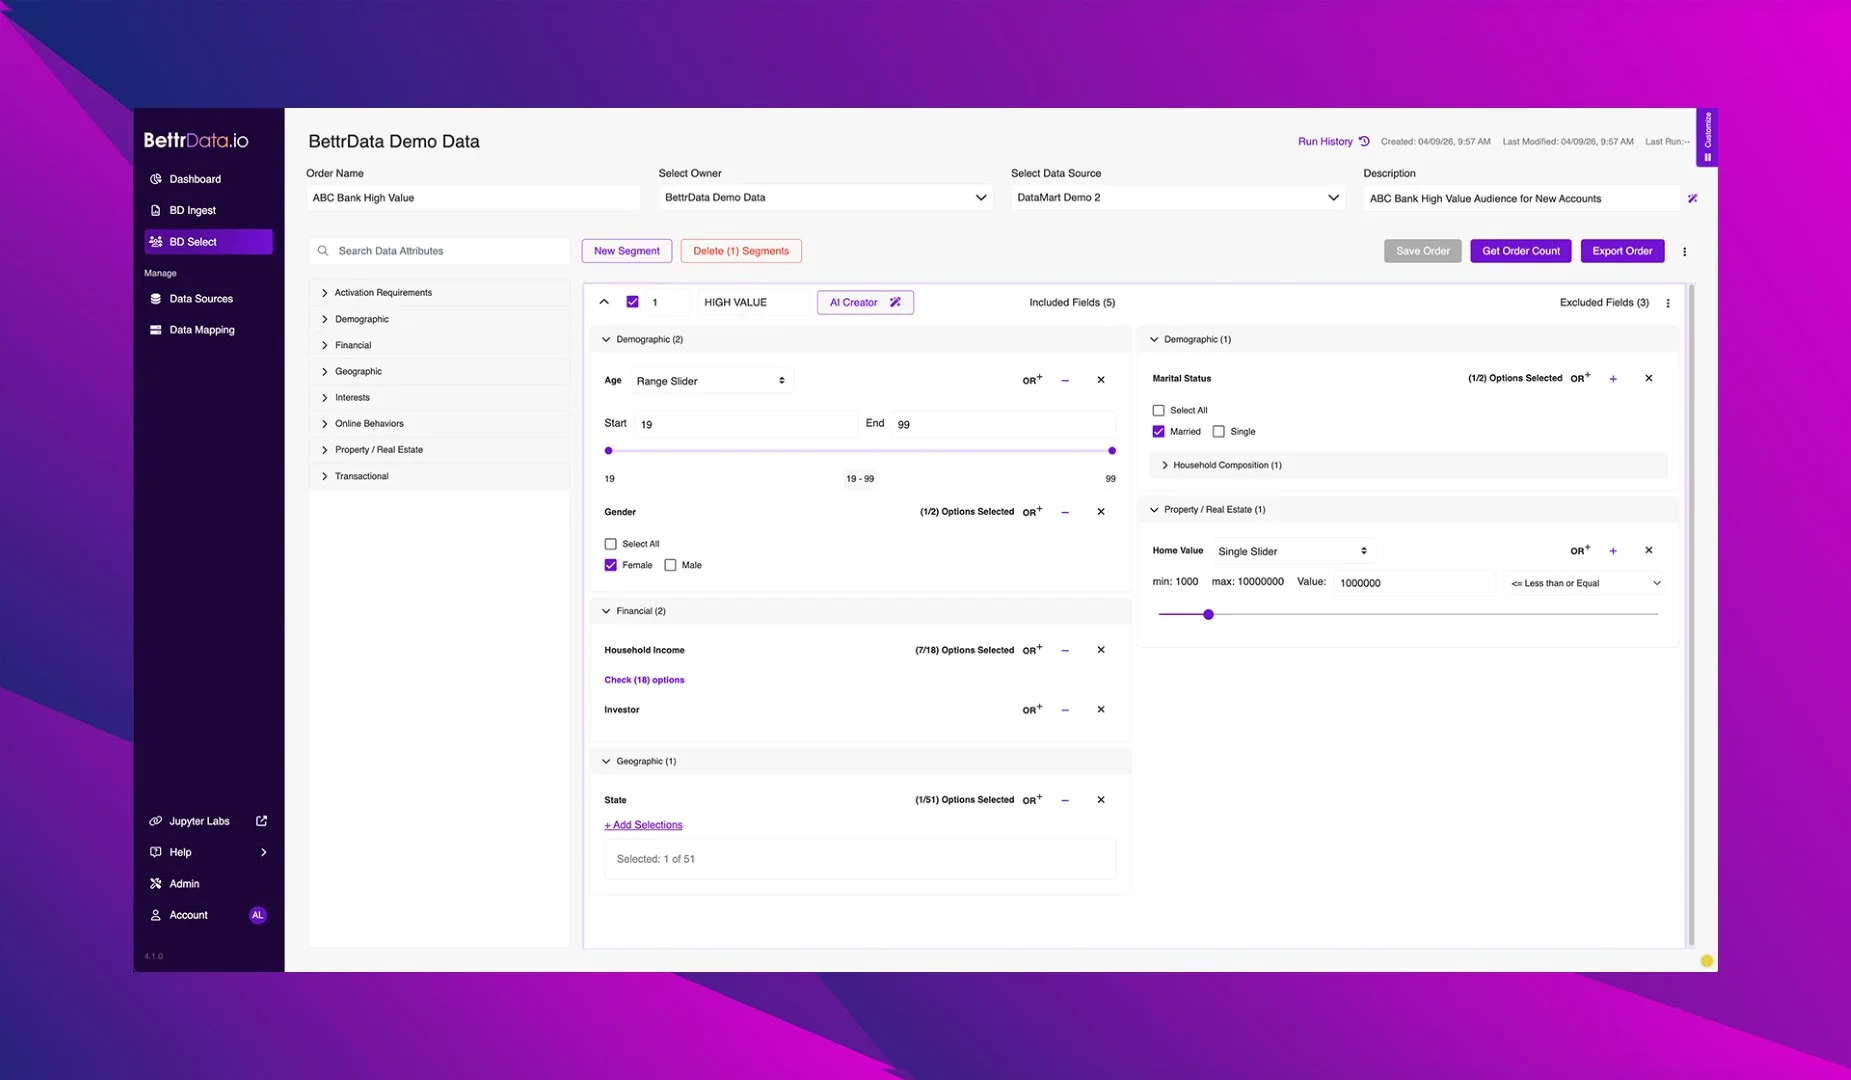Image resolution: width=1851 pixels, height=1080 pixels.
Task: Click the Run History clock icon
Action: coord(1364,141)
